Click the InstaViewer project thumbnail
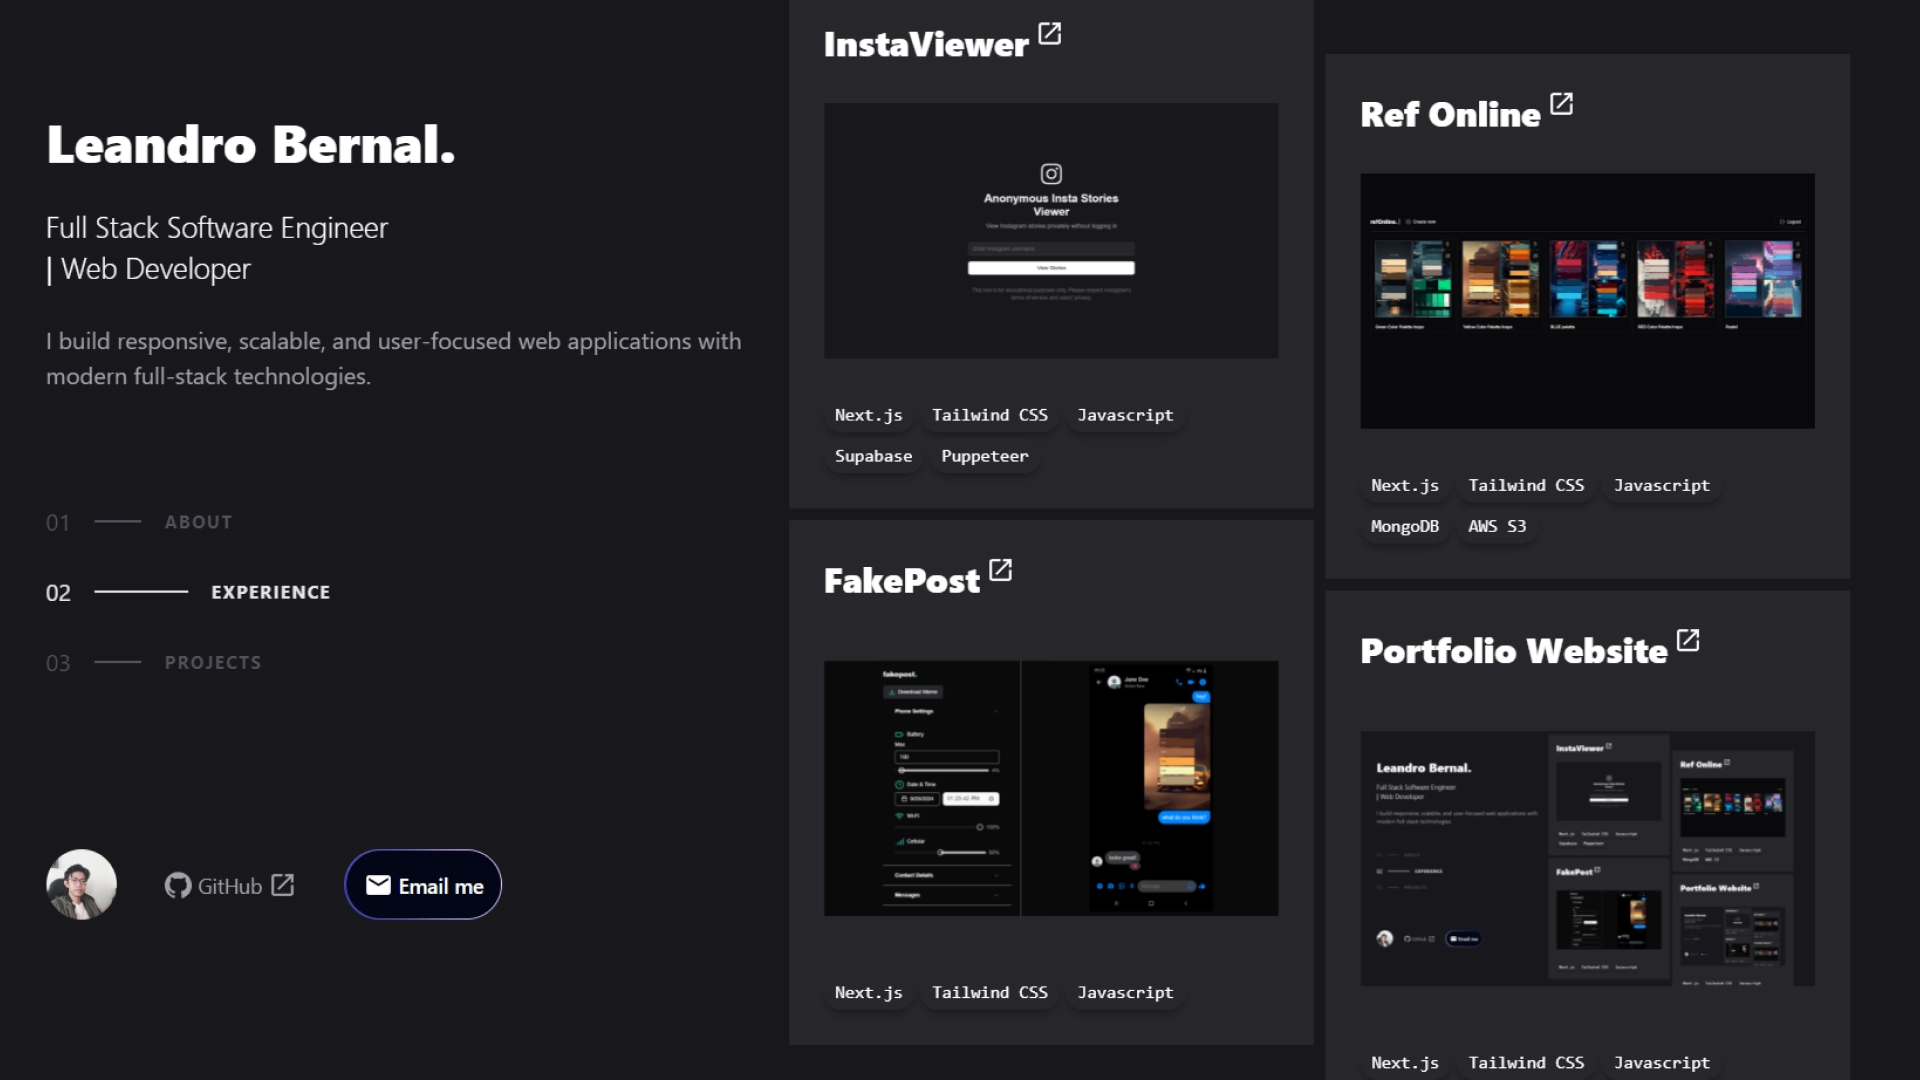The width and height of the screenshot is (1920, 1080). [1051, 231]
